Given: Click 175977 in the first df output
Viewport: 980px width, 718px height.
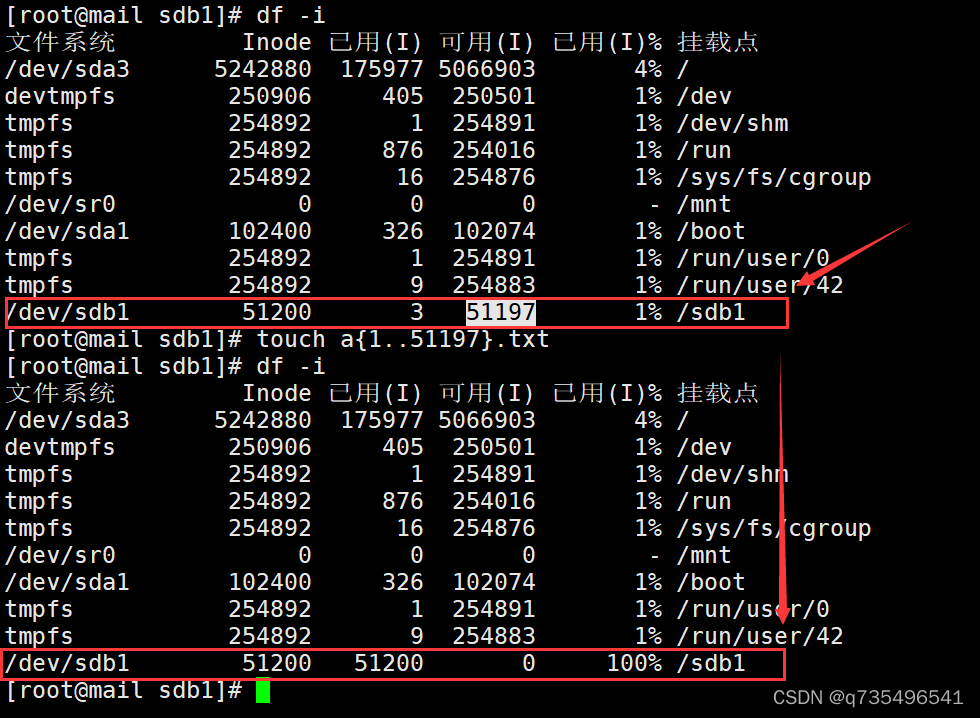Looking at the screenshot, I should point(382,69).
